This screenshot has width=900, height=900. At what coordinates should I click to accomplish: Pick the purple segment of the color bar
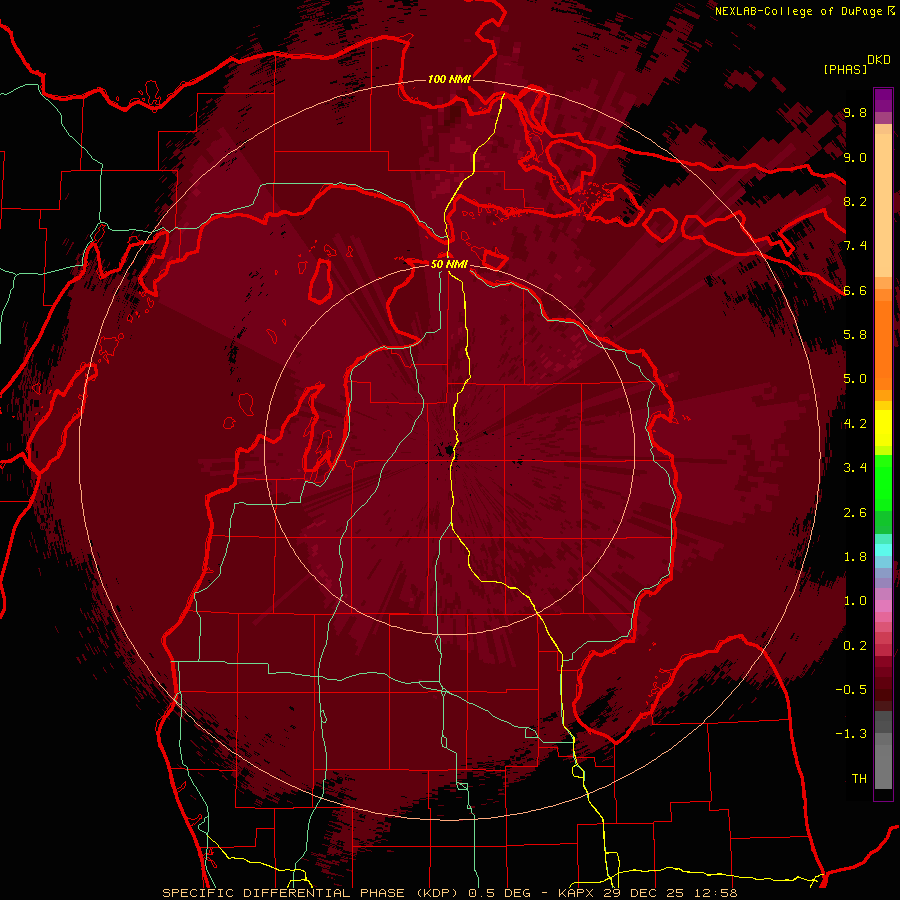tap(883, 100)
